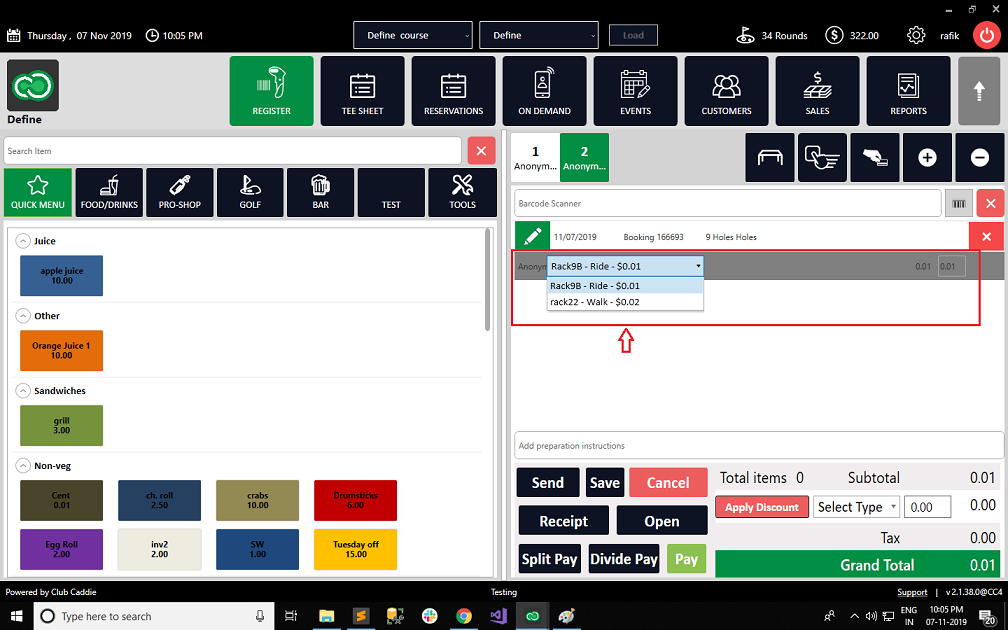Switch to the second Anonymous tab
1008x630 pixels.
(x=584, y=157)
